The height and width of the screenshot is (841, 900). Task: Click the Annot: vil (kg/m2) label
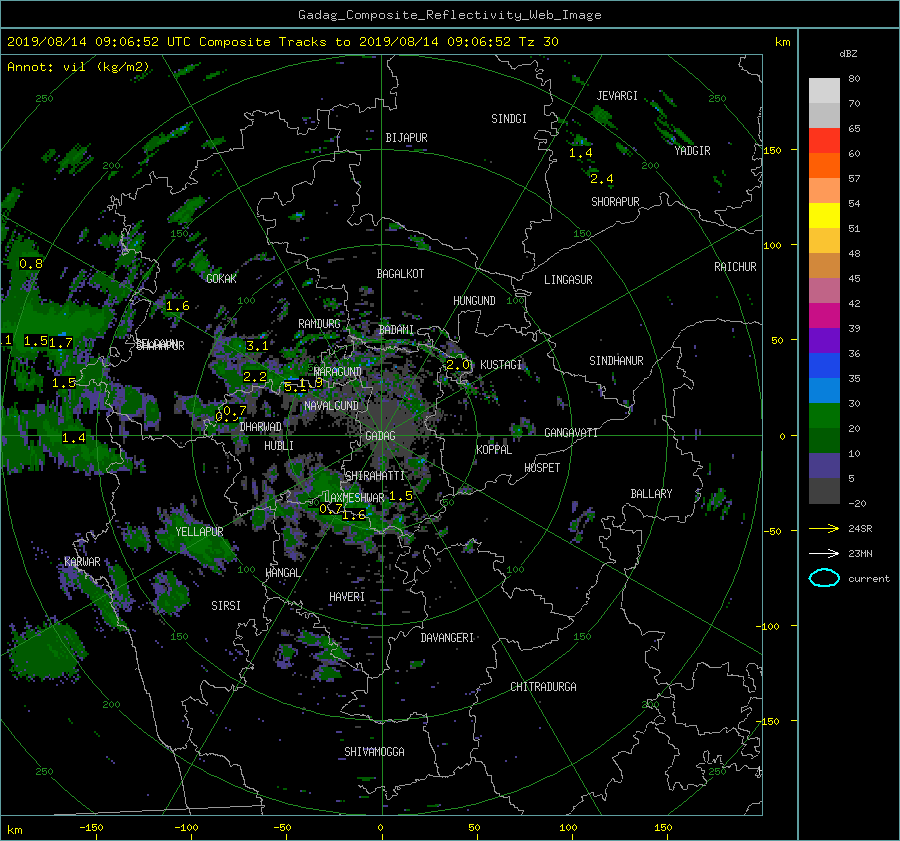point(78,67)
